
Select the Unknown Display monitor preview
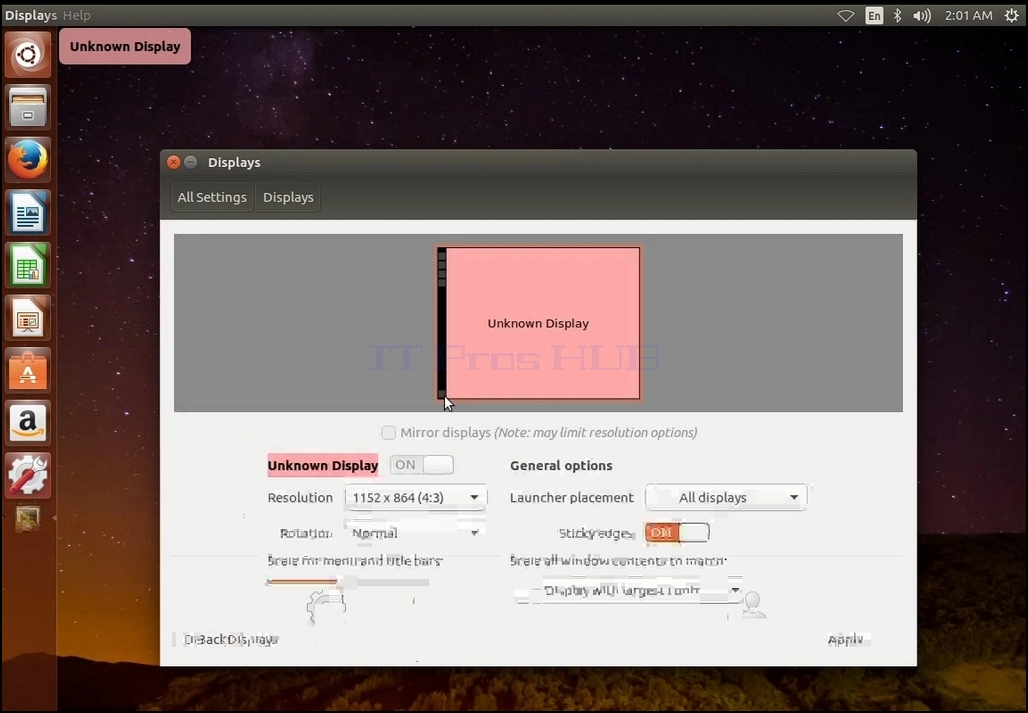click(538, 323)
